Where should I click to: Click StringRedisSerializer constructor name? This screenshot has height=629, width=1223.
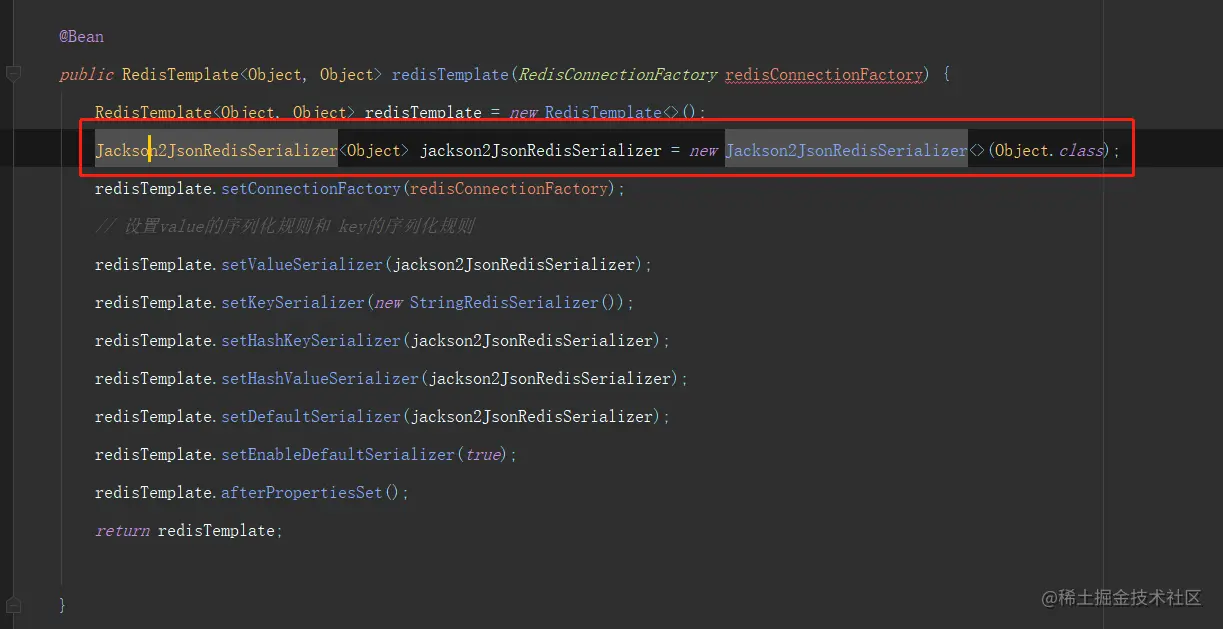click(x=504, y=303)
